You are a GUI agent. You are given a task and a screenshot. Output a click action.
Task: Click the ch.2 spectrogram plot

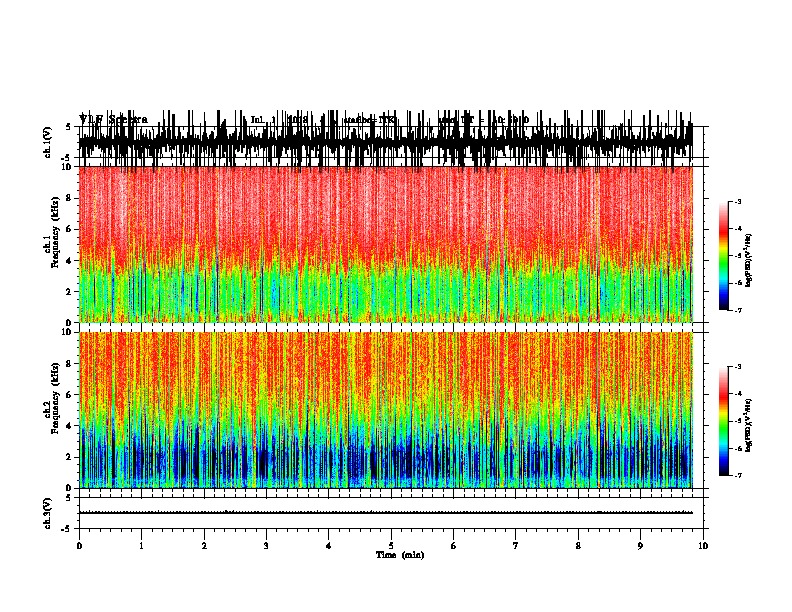(386, 410)
